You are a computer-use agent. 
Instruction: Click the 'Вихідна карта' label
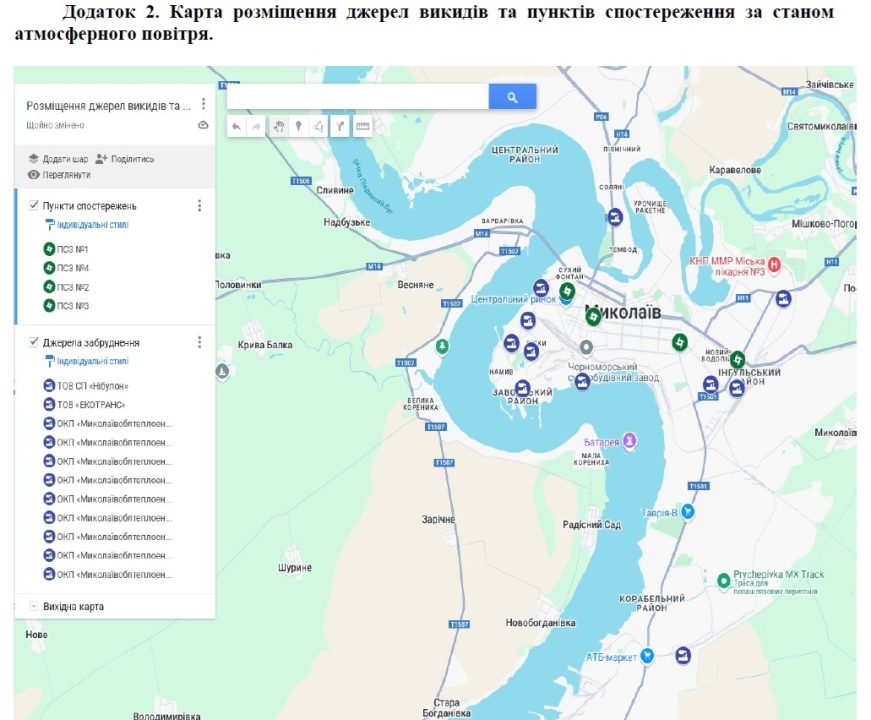(73, 606)
